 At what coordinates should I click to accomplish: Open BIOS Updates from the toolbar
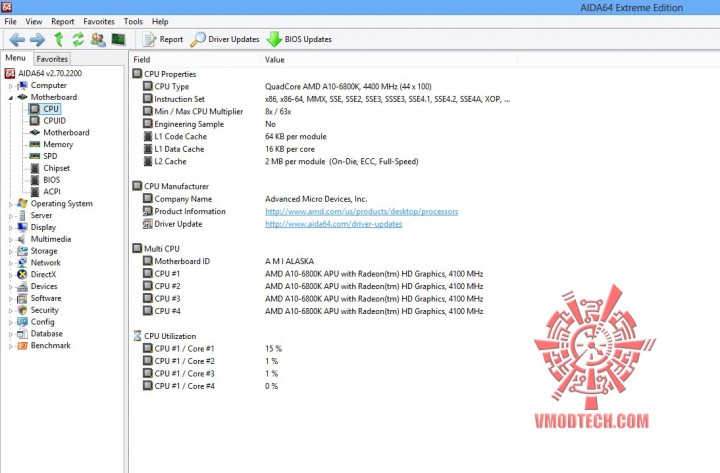pyautogui.click(x=299, y=39)
